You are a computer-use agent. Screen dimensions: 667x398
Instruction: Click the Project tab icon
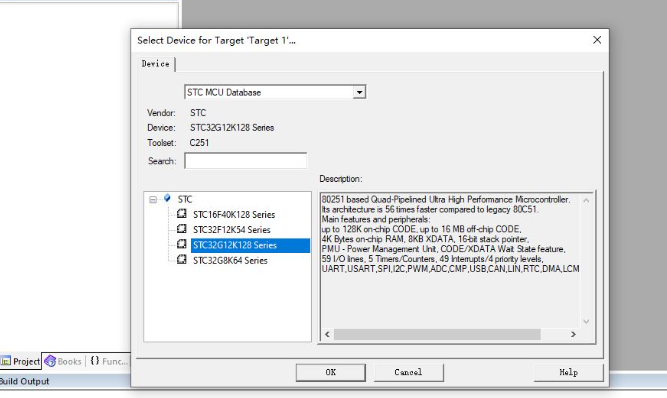pos(6,361)
